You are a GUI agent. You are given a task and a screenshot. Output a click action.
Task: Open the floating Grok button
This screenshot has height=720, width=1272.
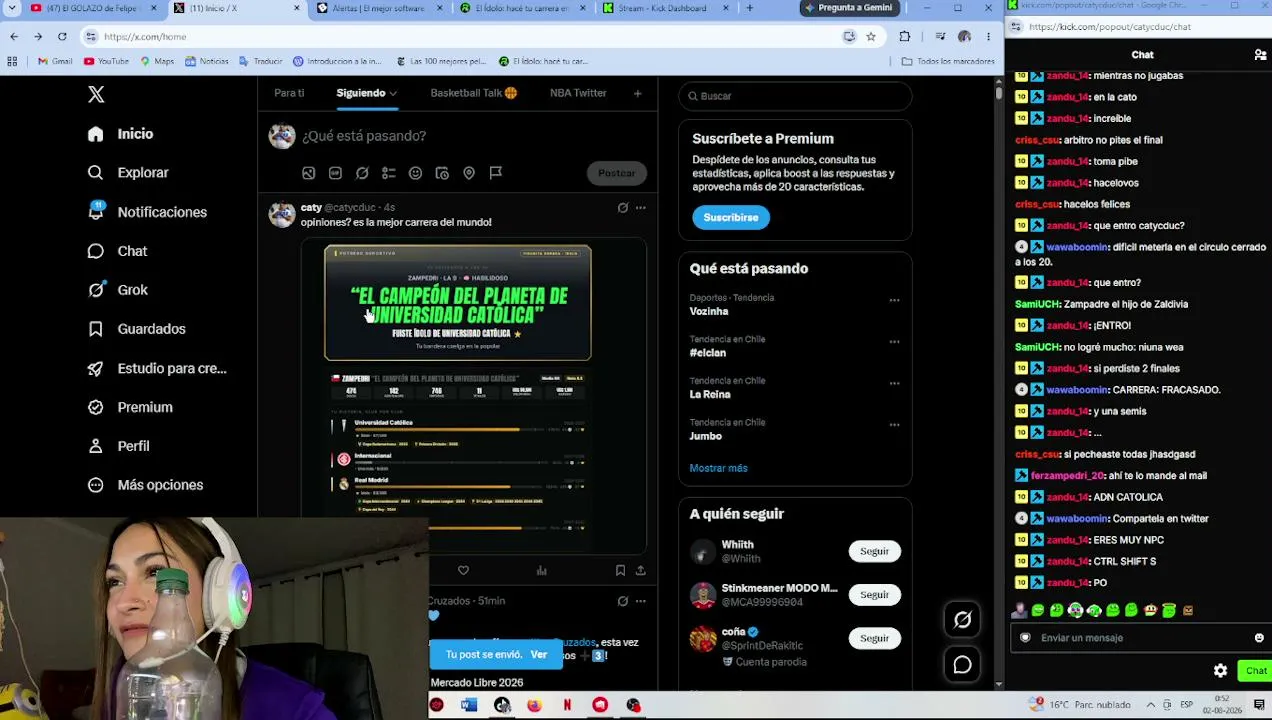click(962, 620)
